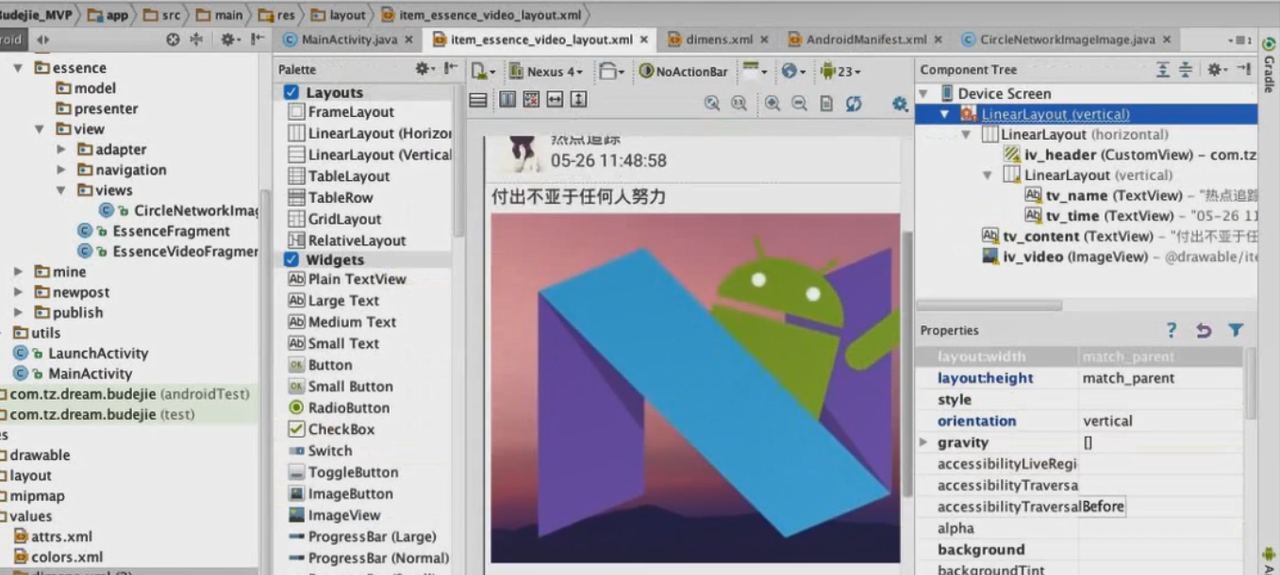Hide the project tool window
This screenshot has height=575, width=1280.
[257, 39]
